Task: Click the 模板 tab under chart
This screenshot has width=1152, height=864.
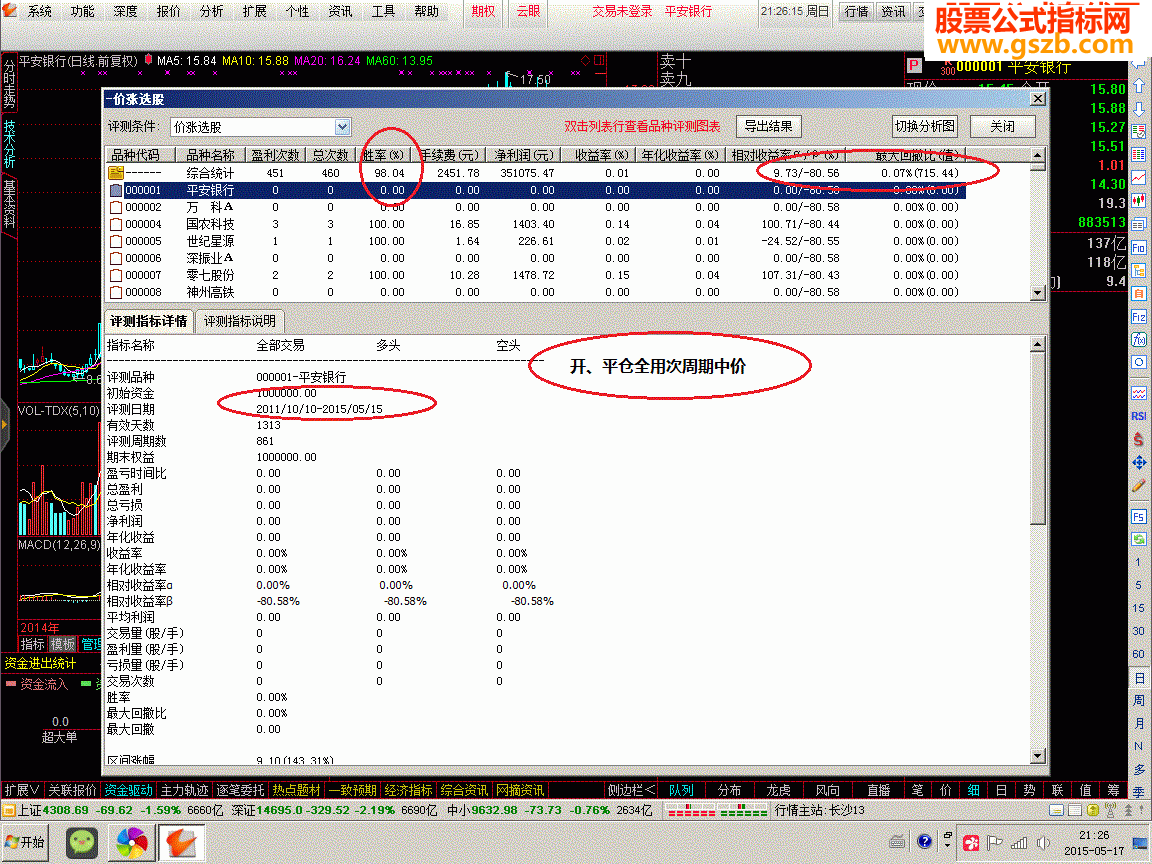Action: pyautogui.click(x=62, y=644)
